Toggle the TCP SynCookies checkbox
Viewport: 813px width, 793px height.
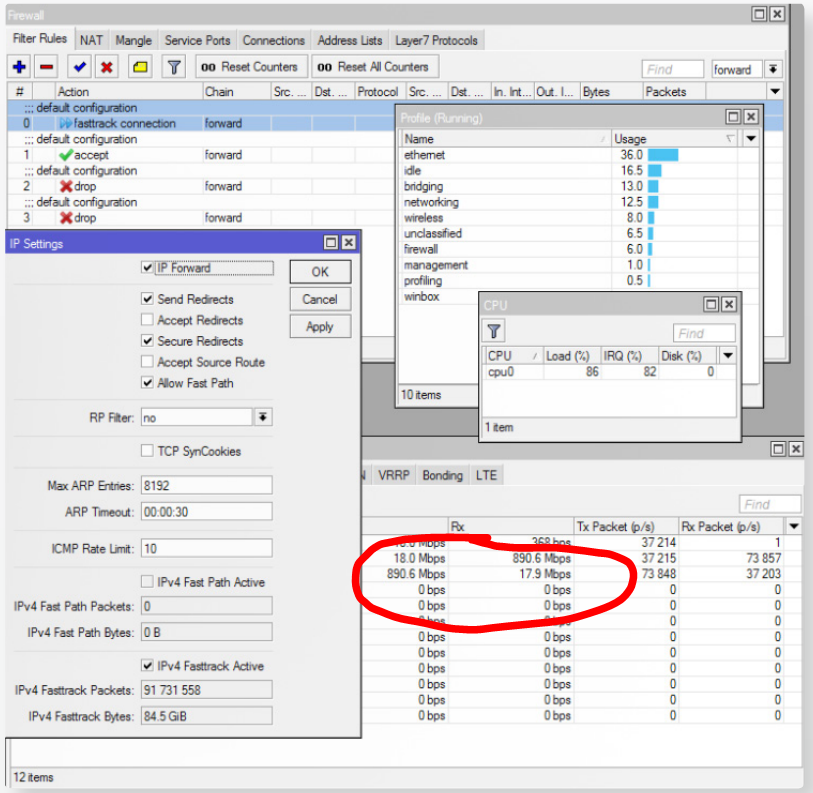148,451
